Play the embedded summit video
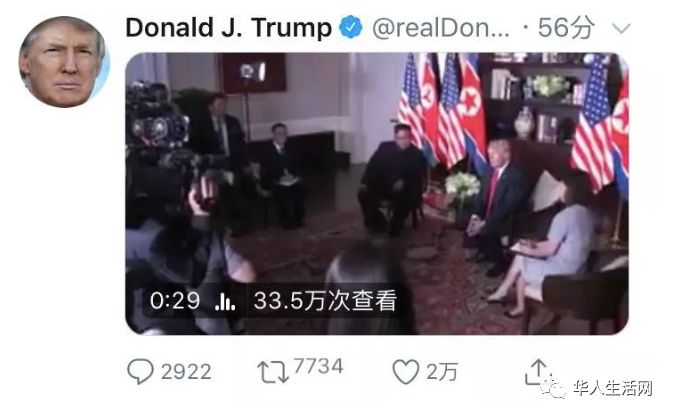The width and height of the screenshot is (674, 418). tap(377, 194)
